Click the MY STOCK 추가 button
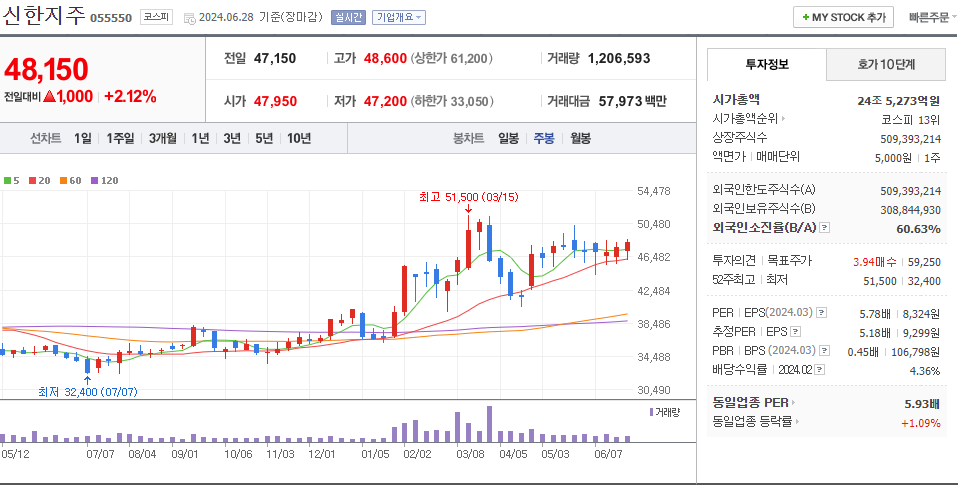961x485 pixels. click(x=843, y=17)
